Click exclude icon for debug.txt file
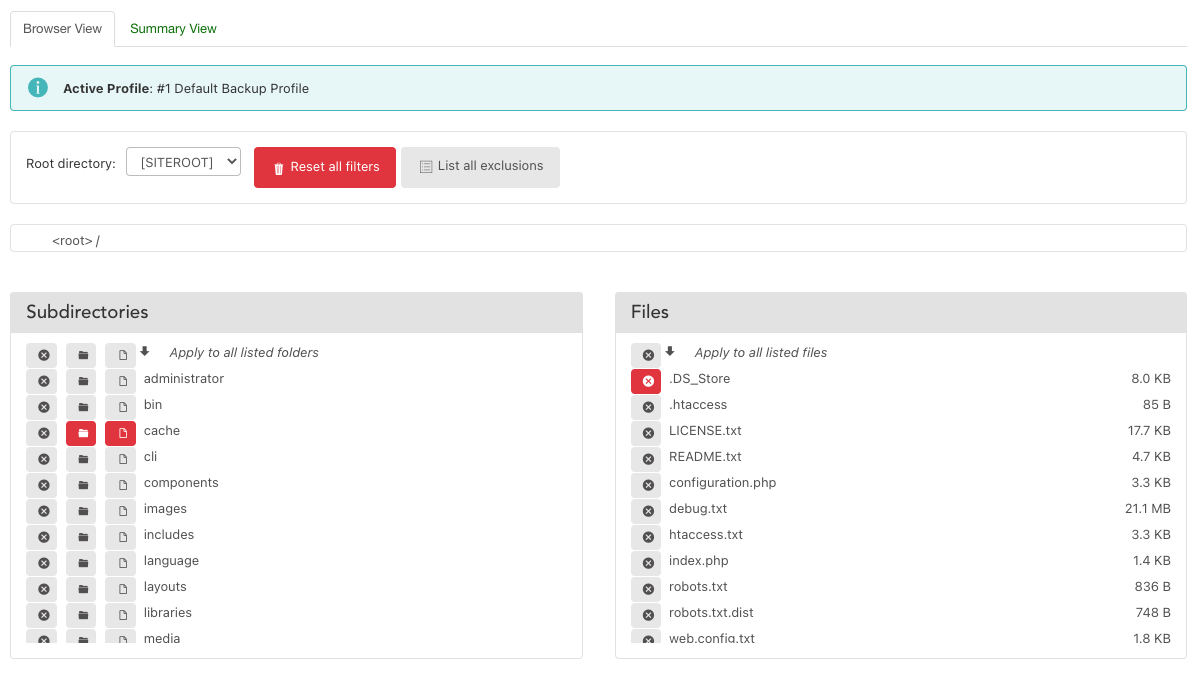Screen dimensions: 1194x677 tap(647, 511)
